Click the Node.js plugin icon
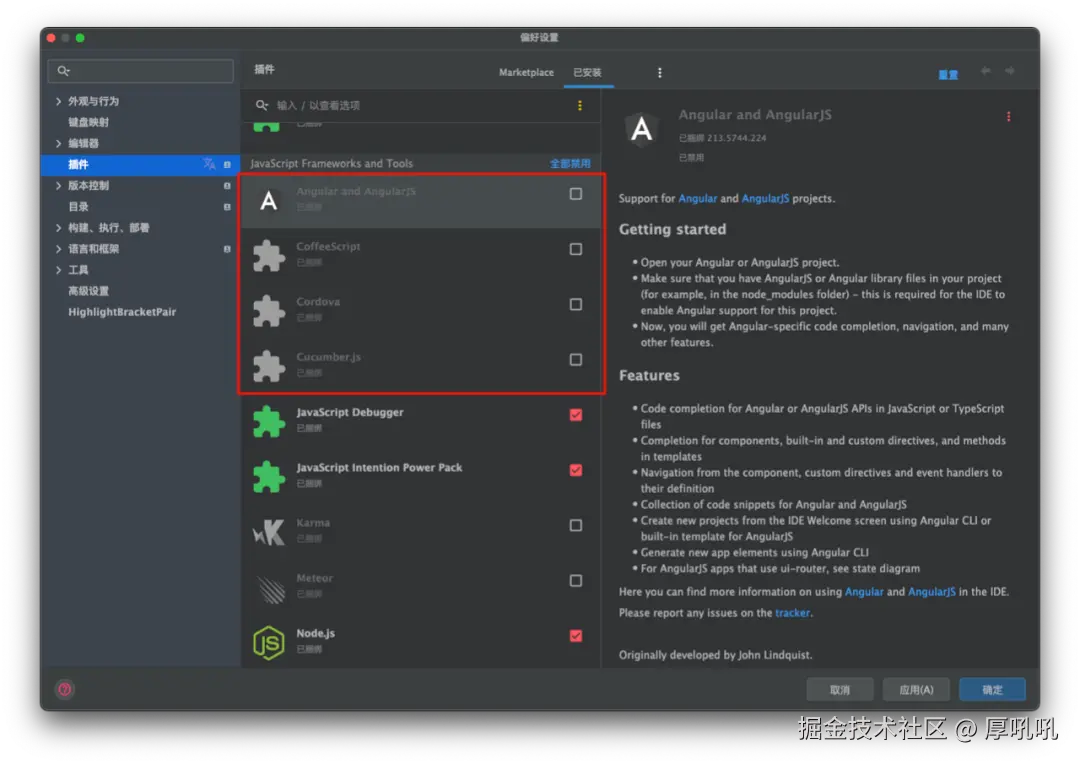This screenshot has height=764, width=1080. point(269,643)
